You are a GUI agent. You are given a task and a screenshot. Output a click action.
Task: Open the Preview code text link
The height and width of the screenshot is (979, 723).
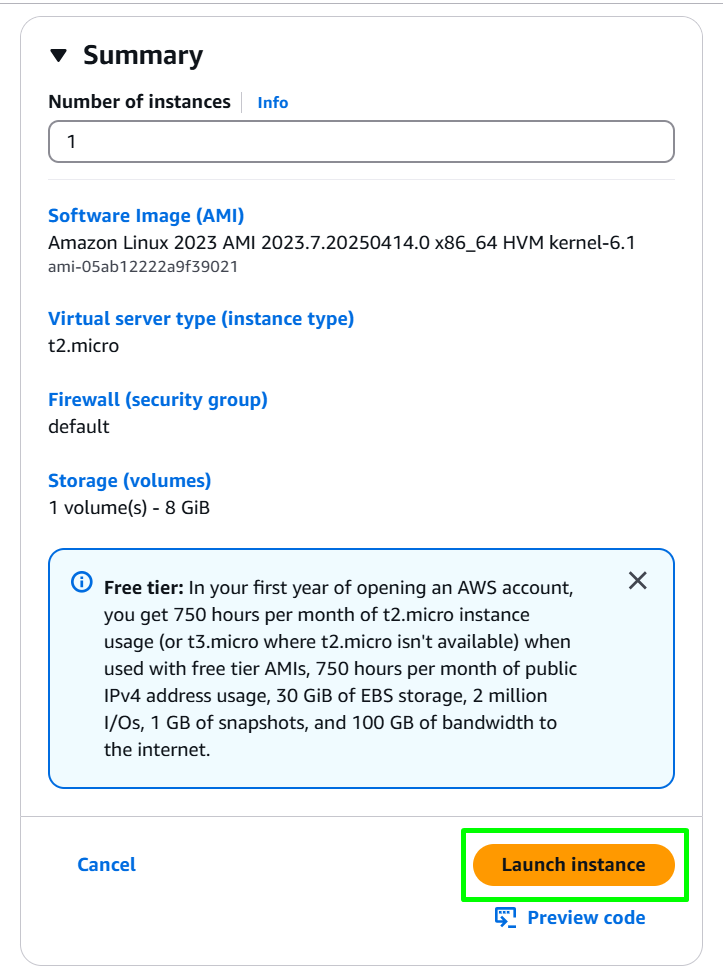[586, 918]
